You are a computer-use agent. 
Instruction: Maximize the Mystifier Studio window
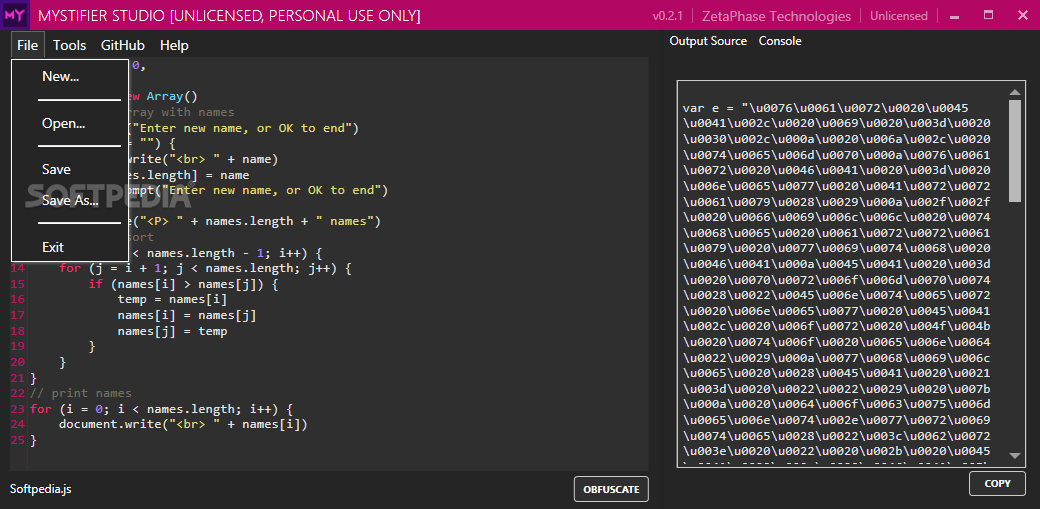(x=988, y=15)
